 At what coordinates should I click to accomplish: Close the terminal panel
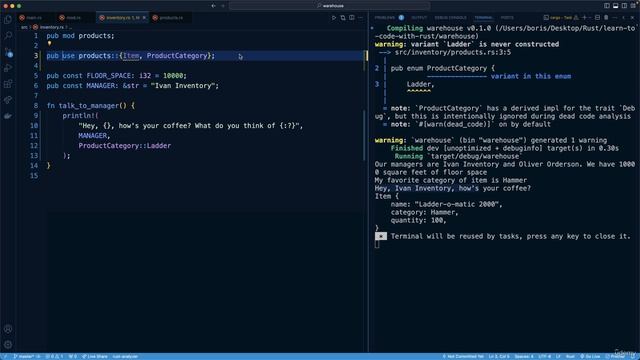click(x=633, y=18)
